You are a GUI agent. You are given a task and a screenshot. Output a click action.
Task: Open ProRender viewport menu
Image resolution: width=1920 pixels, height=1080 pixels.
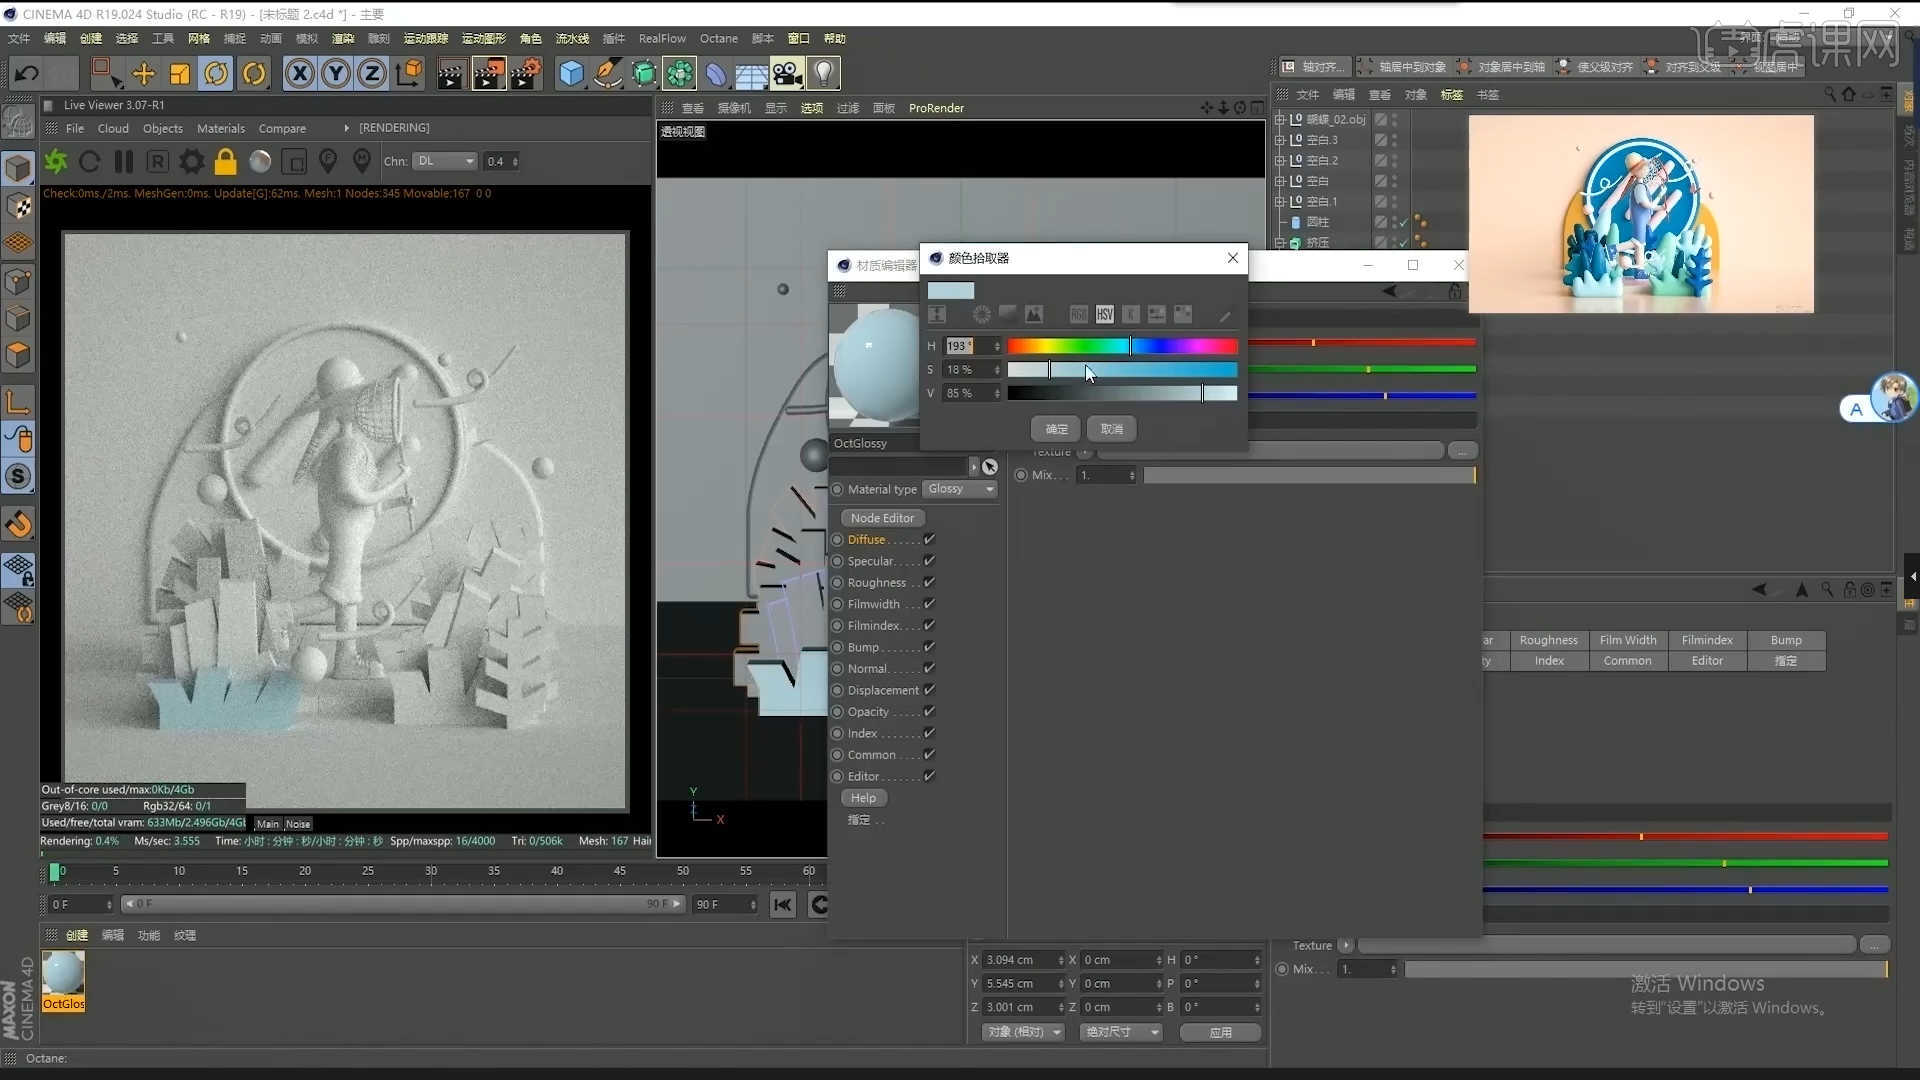click(936, 108)
